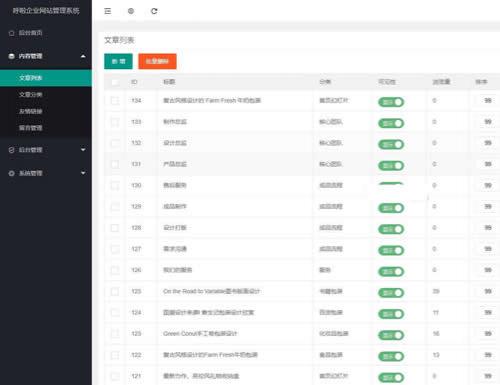Tick the select-all checkbox in table header

pyautogui.click(x=115, y=82)
